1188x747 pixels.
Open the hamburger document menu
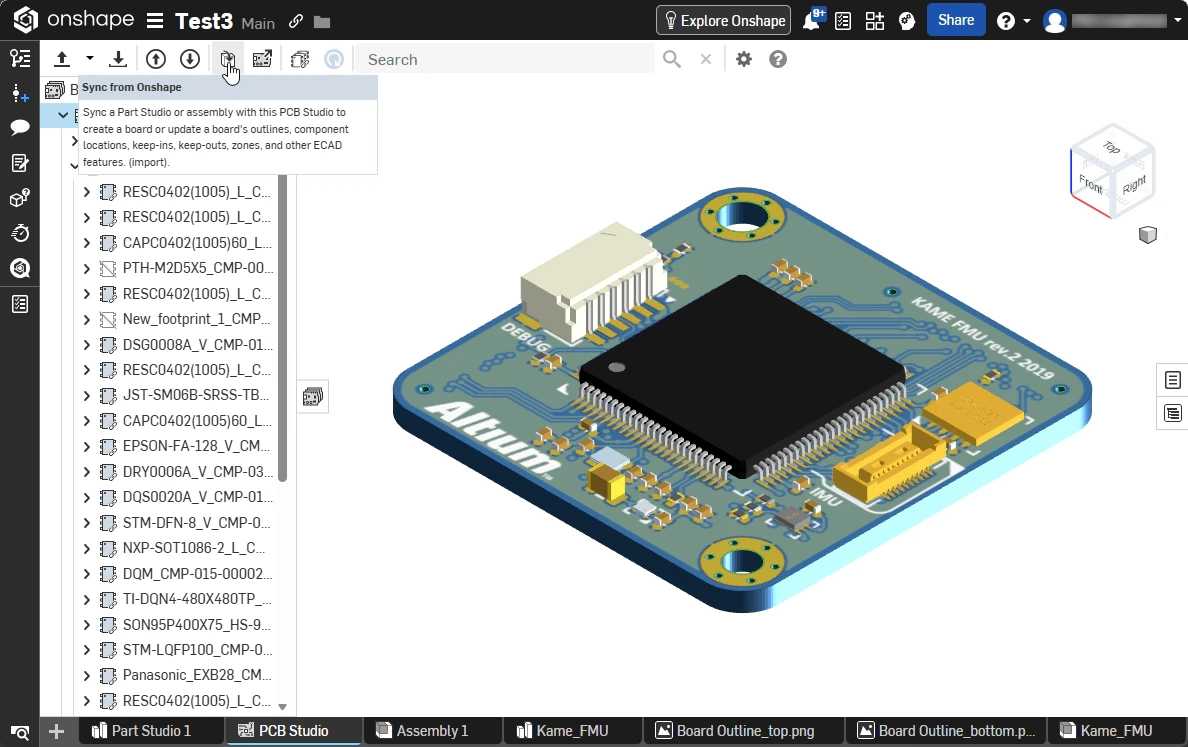click(155, 20)
